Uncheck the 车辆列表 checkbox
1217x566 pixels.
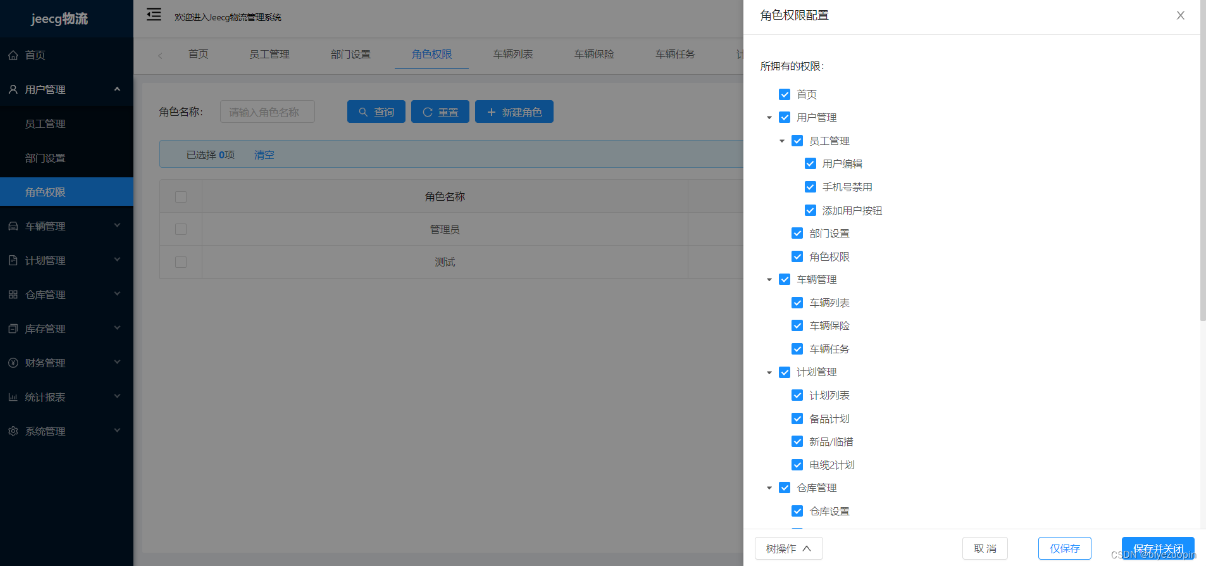(x=798, y=303)
